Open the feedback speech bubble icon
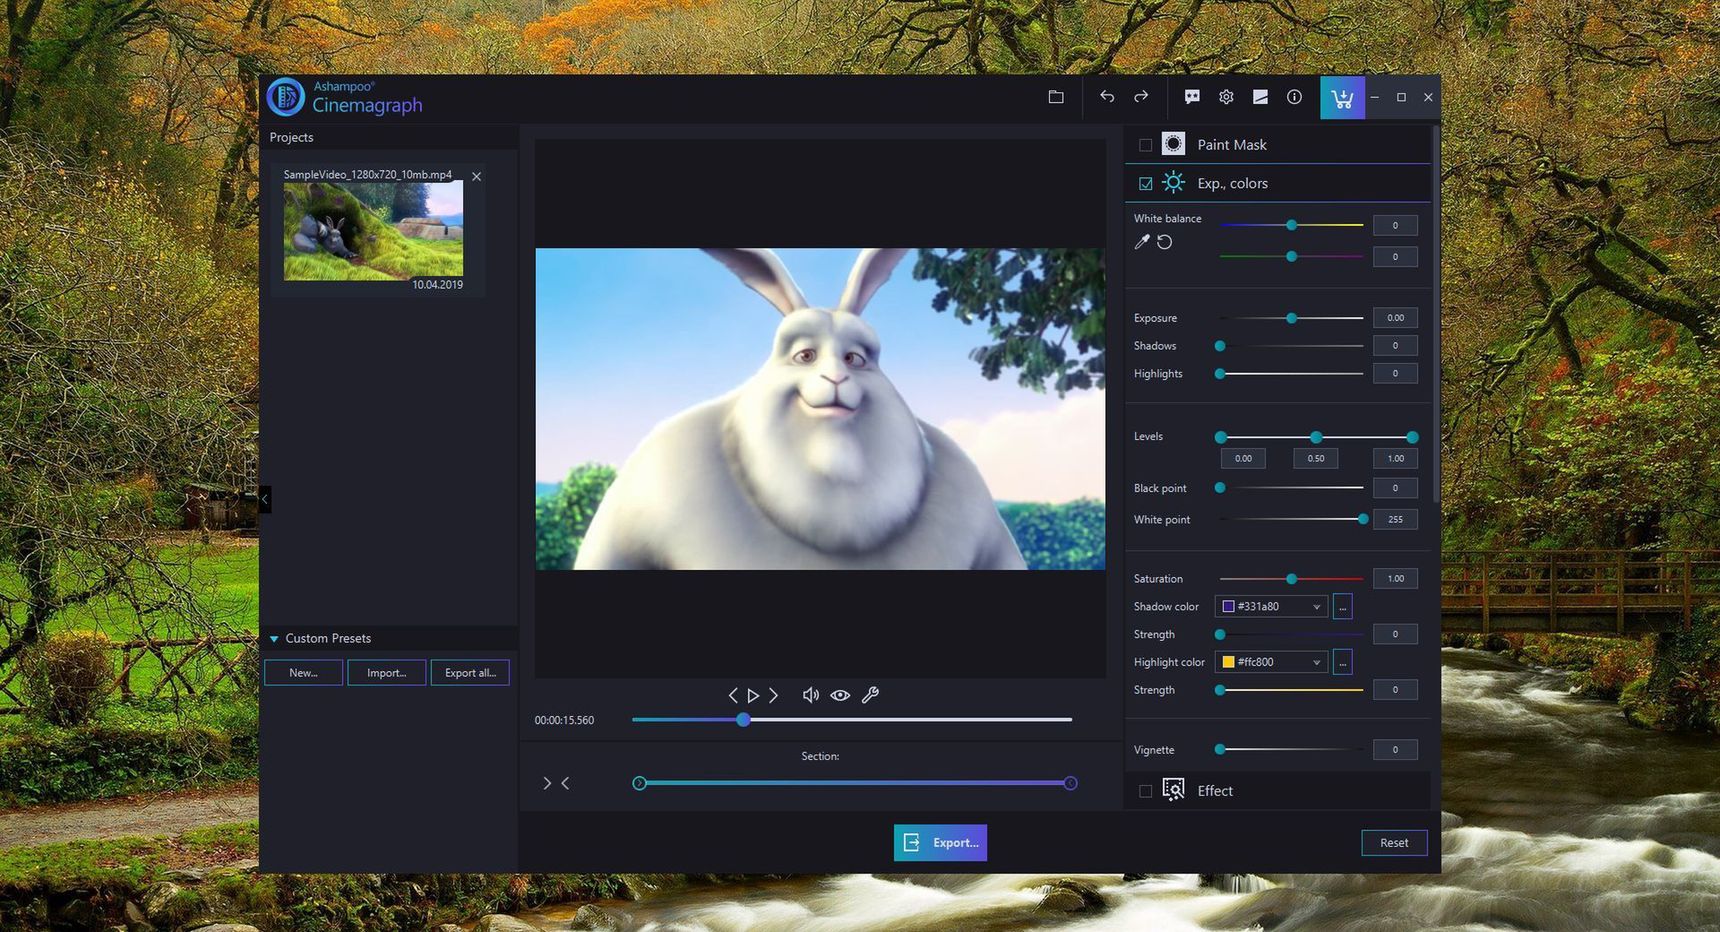The height and width of the screenshot is (932, 1720). [1192, 97]
